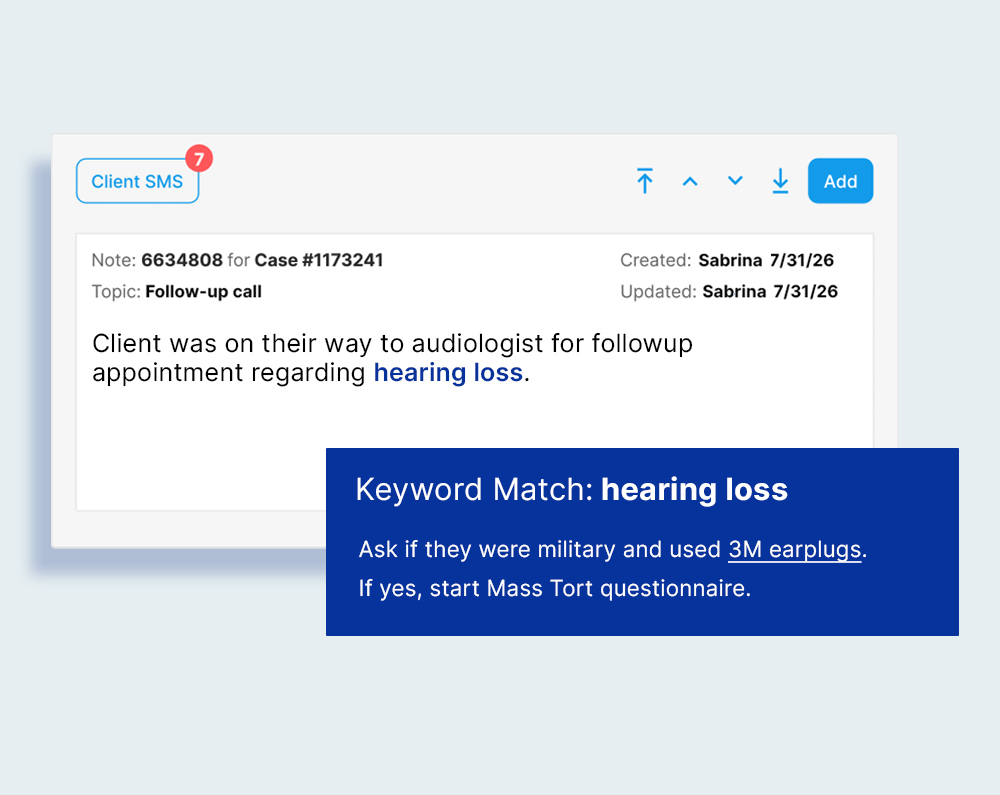Click the Mass Tort questionnaire instruction line
The image size is (1000, 795).
coord(554,588)
